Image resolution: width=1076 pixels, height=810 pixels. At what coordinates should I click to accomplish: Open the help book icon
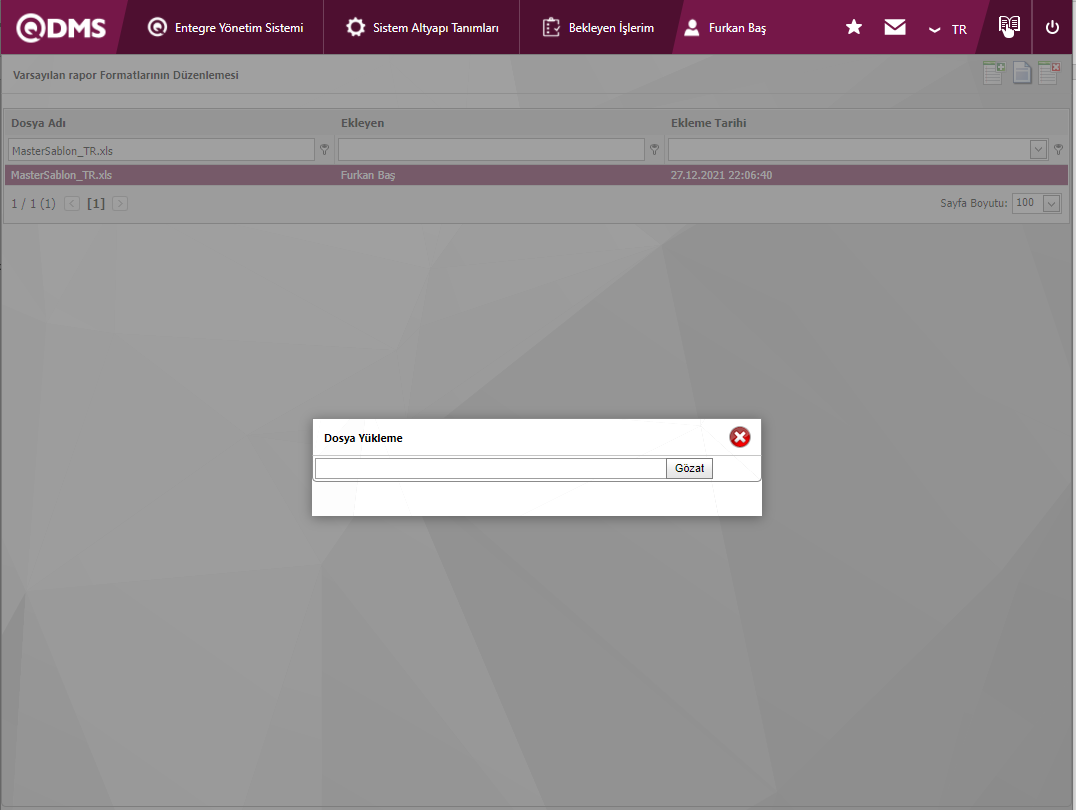pos(1009,26)
